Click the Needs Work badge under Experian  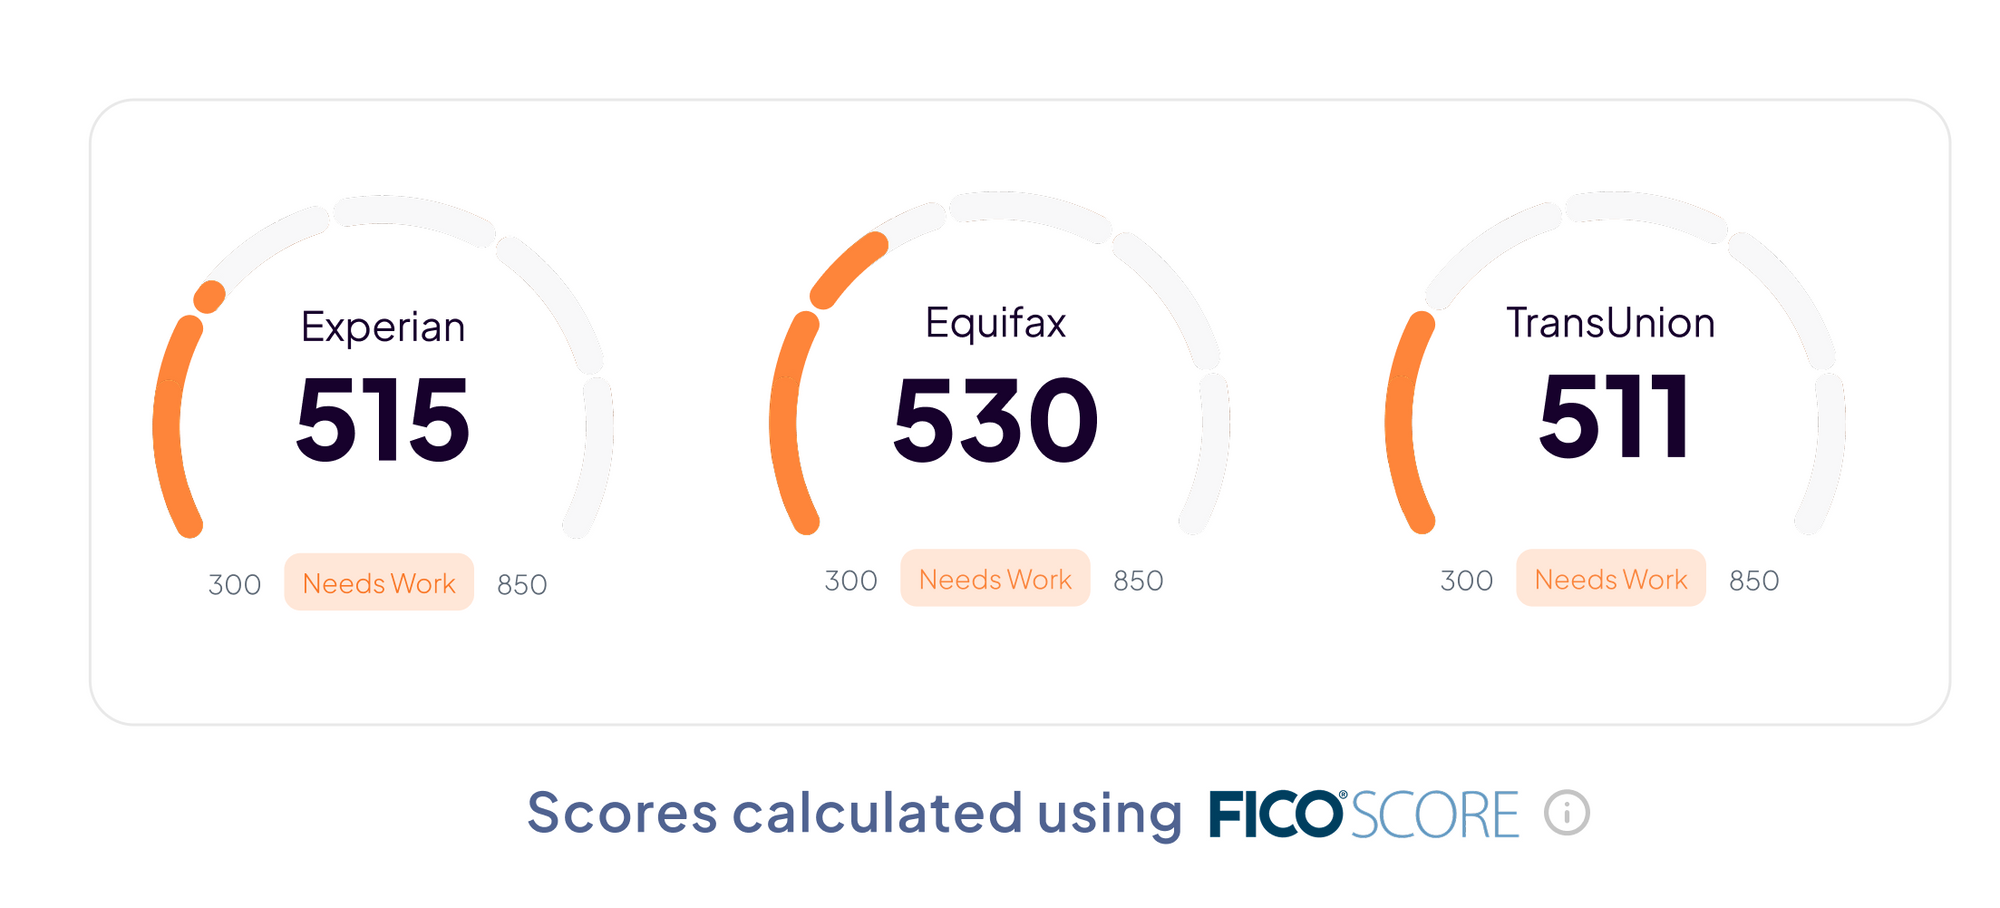[379, 583]
